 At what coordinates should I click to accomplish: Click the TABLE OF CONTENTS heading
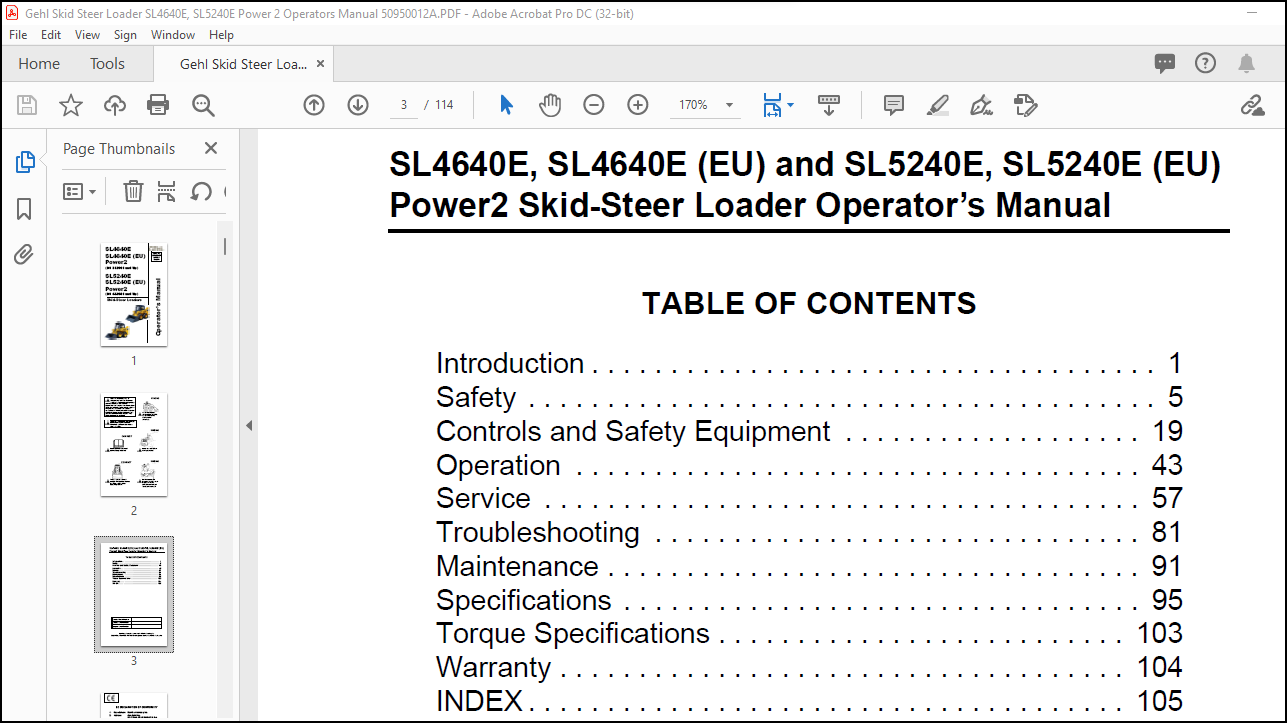(809, 303)
